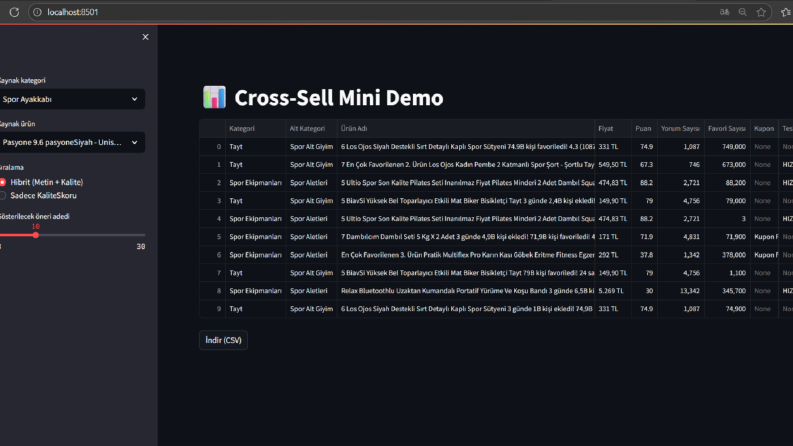The width and height of the screenshot is (793, 446).
Task: Open the zoom magnifier icon in address bar
Action: point(742,12)
